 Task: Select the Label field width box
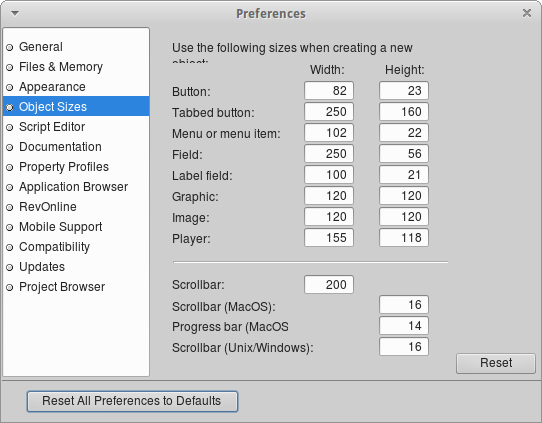coord(329,175)
